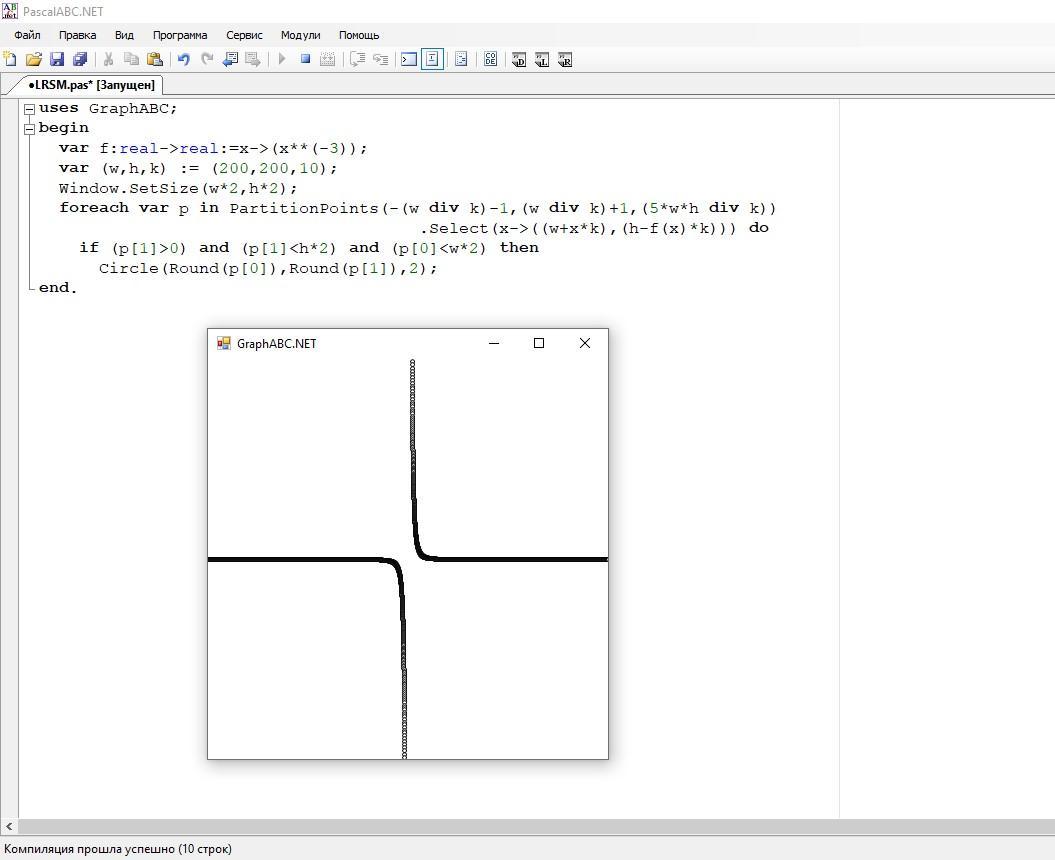
Task: Toggle the highlighted input panel toolbar button
Action: (432, 60)
